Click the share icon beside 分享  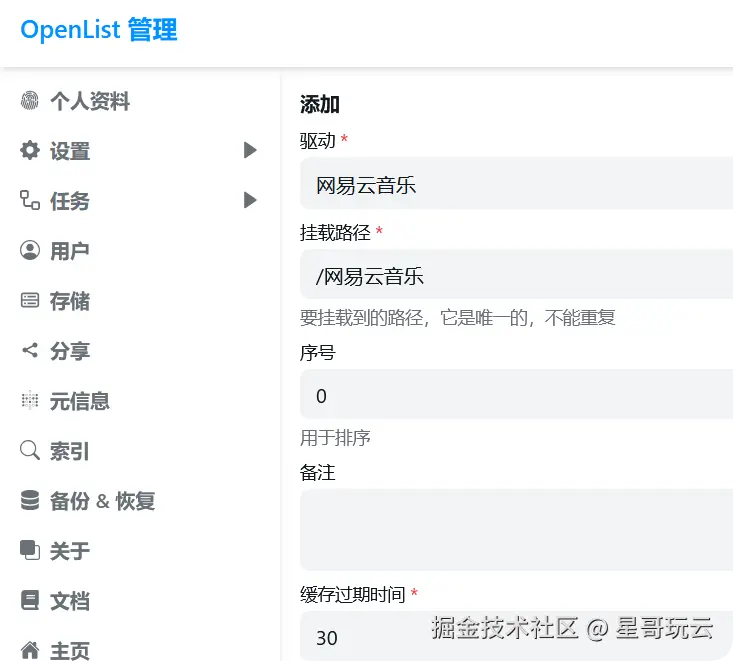click(x=29, y=350)
